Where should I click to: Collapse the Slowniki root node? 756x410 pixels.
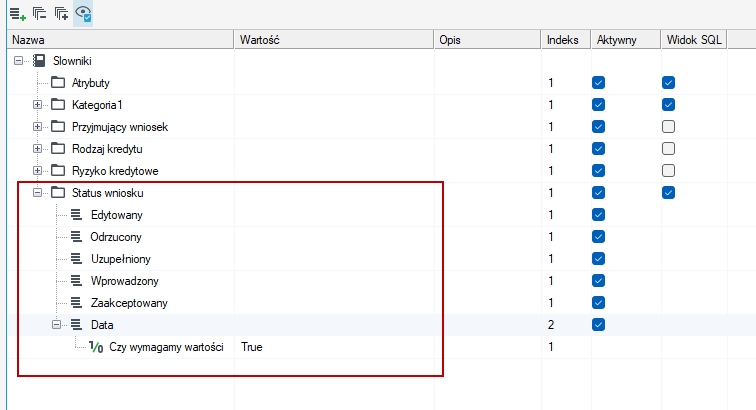(18, 61)
